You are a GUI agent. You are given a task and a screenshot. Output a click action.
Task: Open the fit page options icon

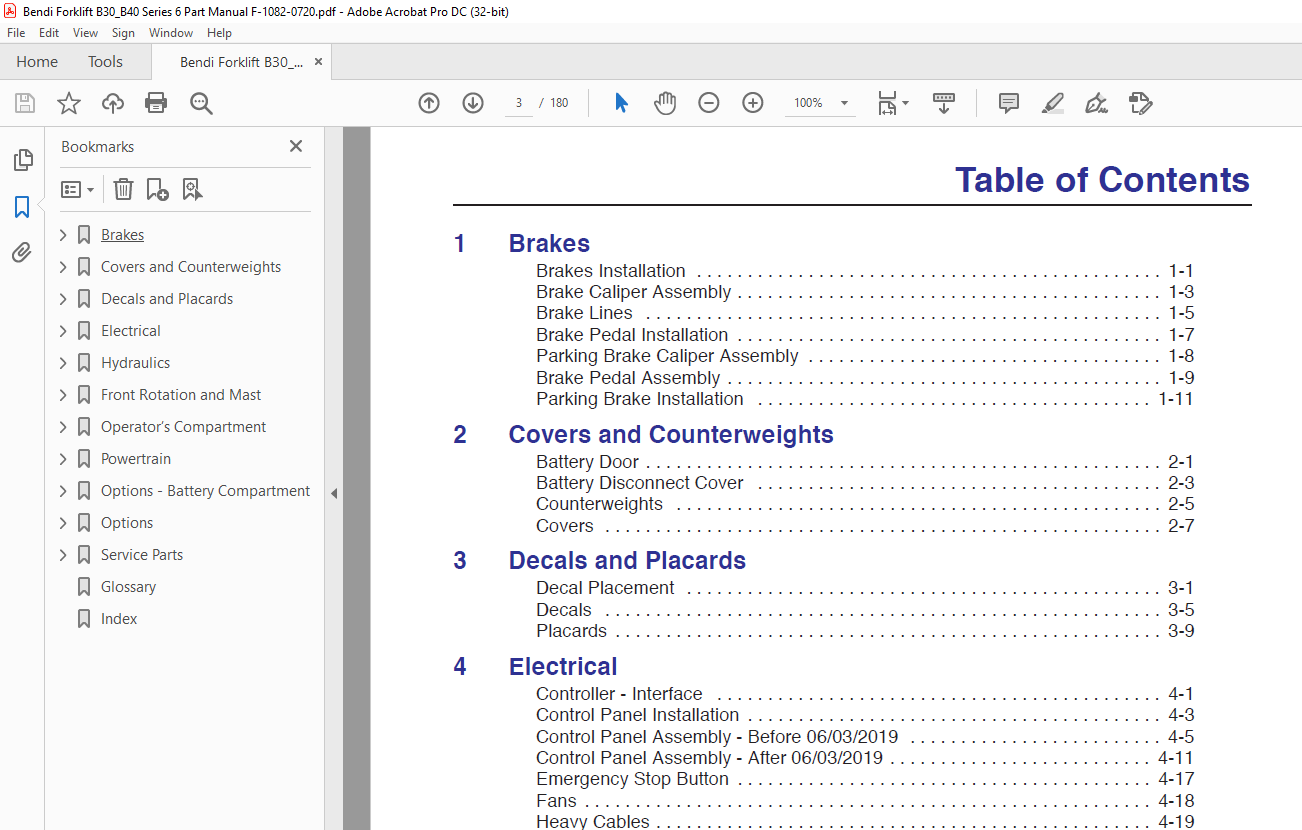click(x=892, y=103)
